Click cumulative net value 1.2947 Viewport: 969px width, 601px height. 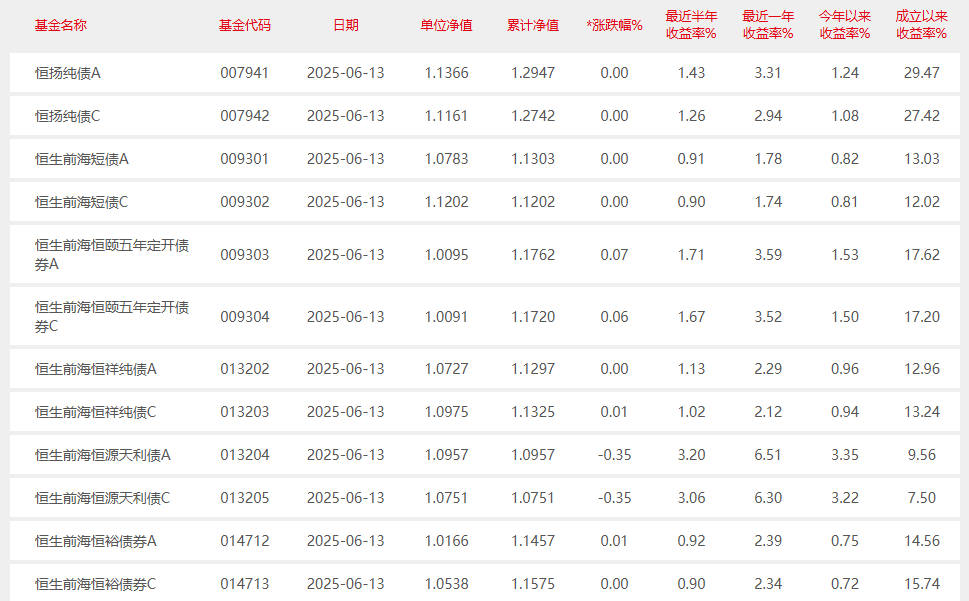click(533, 73)
